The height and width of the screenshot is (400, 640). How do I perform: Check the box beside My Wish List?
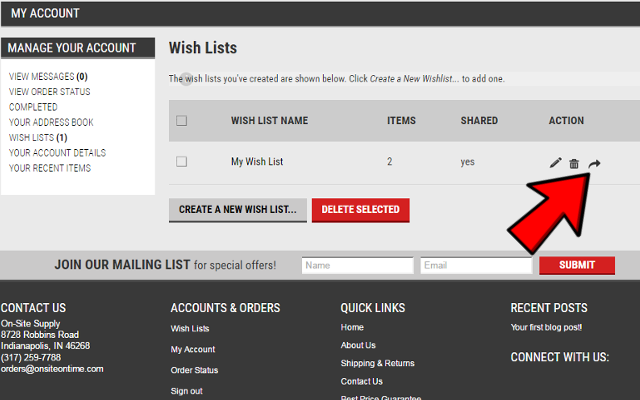point(181,161)
